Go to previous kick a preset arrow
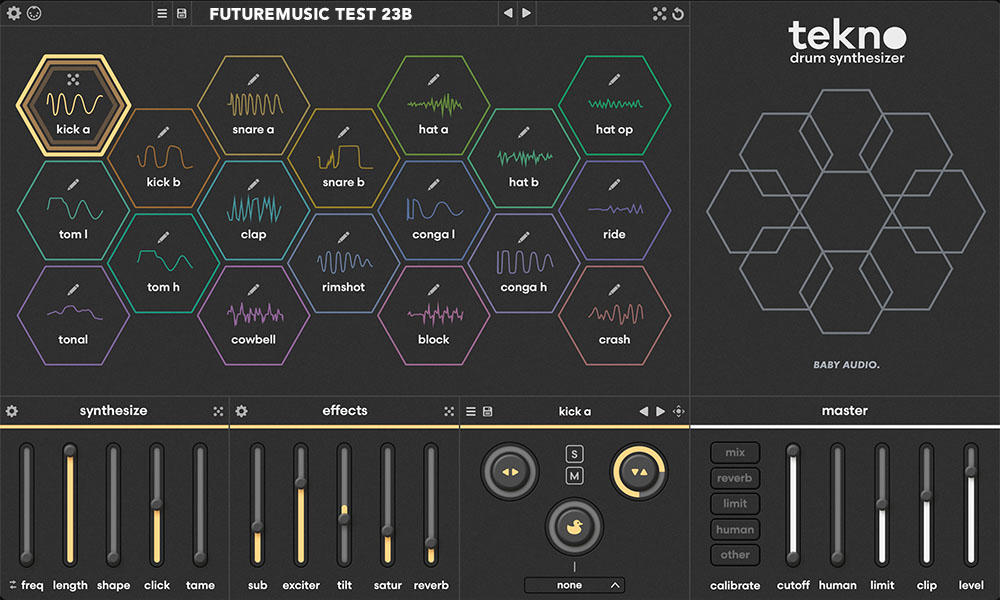The width and height of the screenshot is (1000, 600). point(643,412)
